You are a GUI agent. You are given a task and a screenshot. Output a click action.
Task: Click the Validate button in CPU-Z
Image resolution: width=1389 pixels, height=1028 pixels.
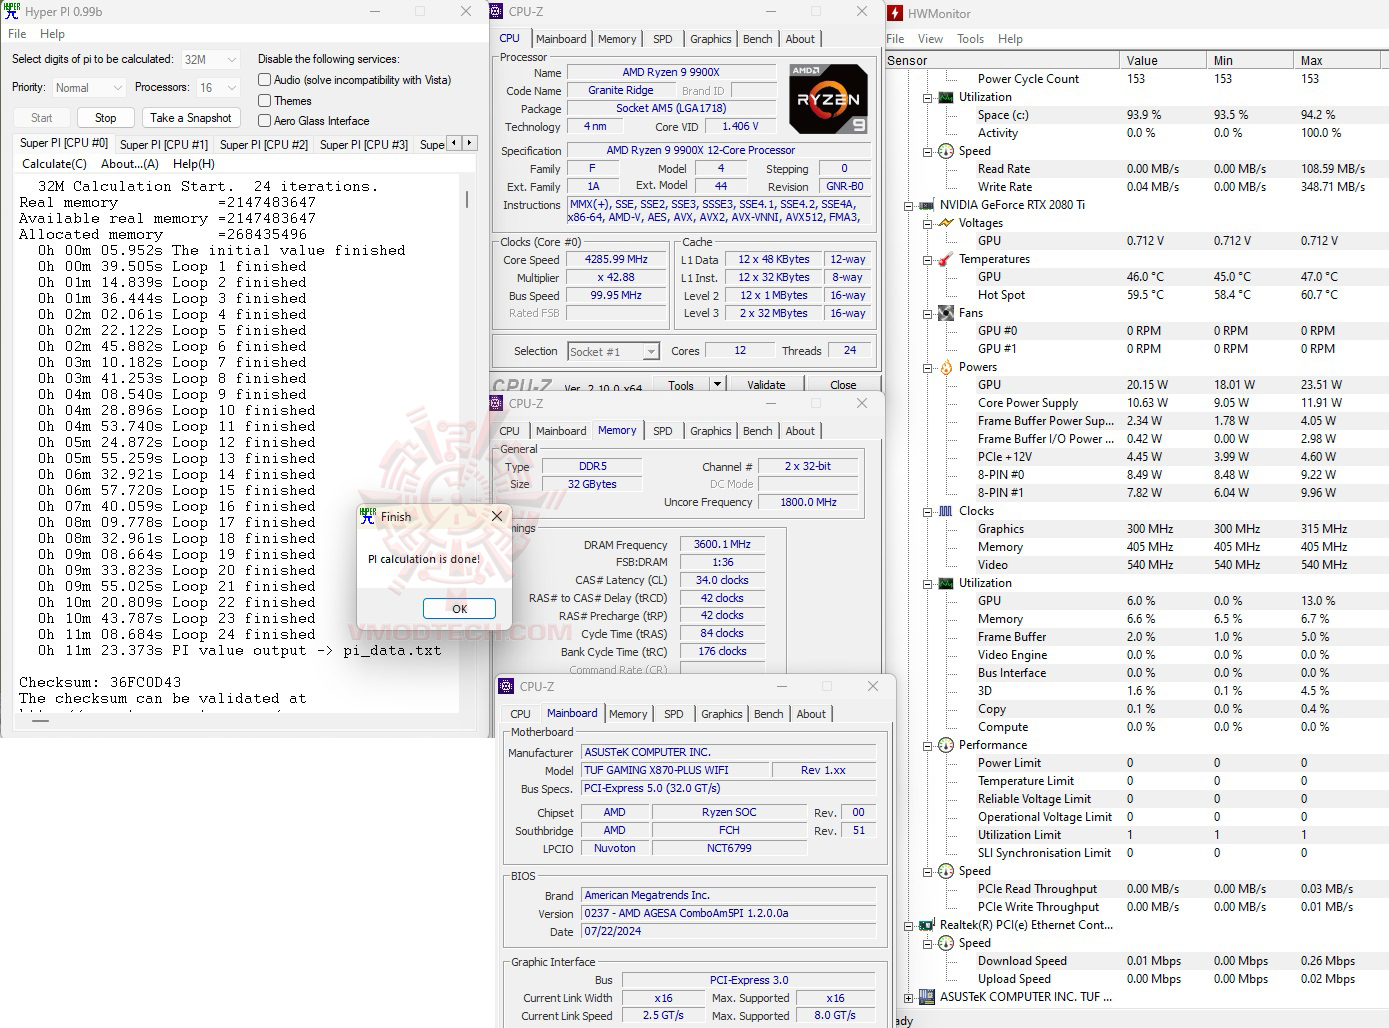(x=765, y=384)
